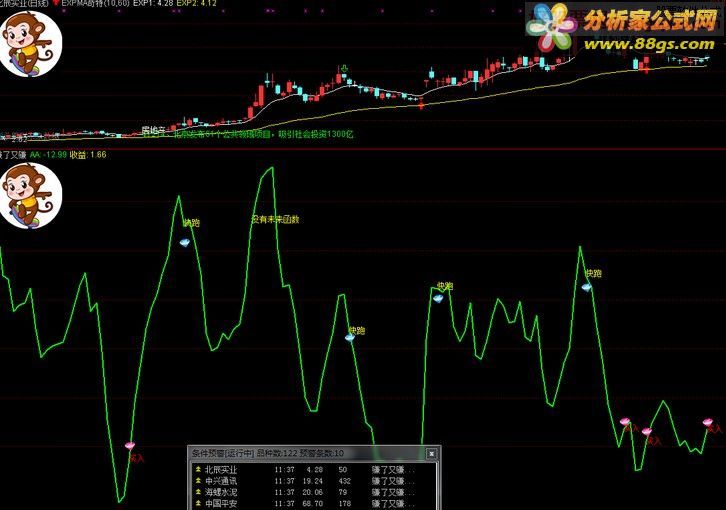Select 北辰实业 in the alert list

(221, 470)
